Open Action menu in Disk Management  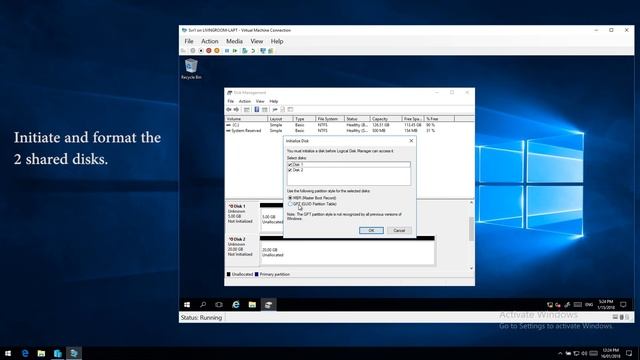tap(244, 101)
